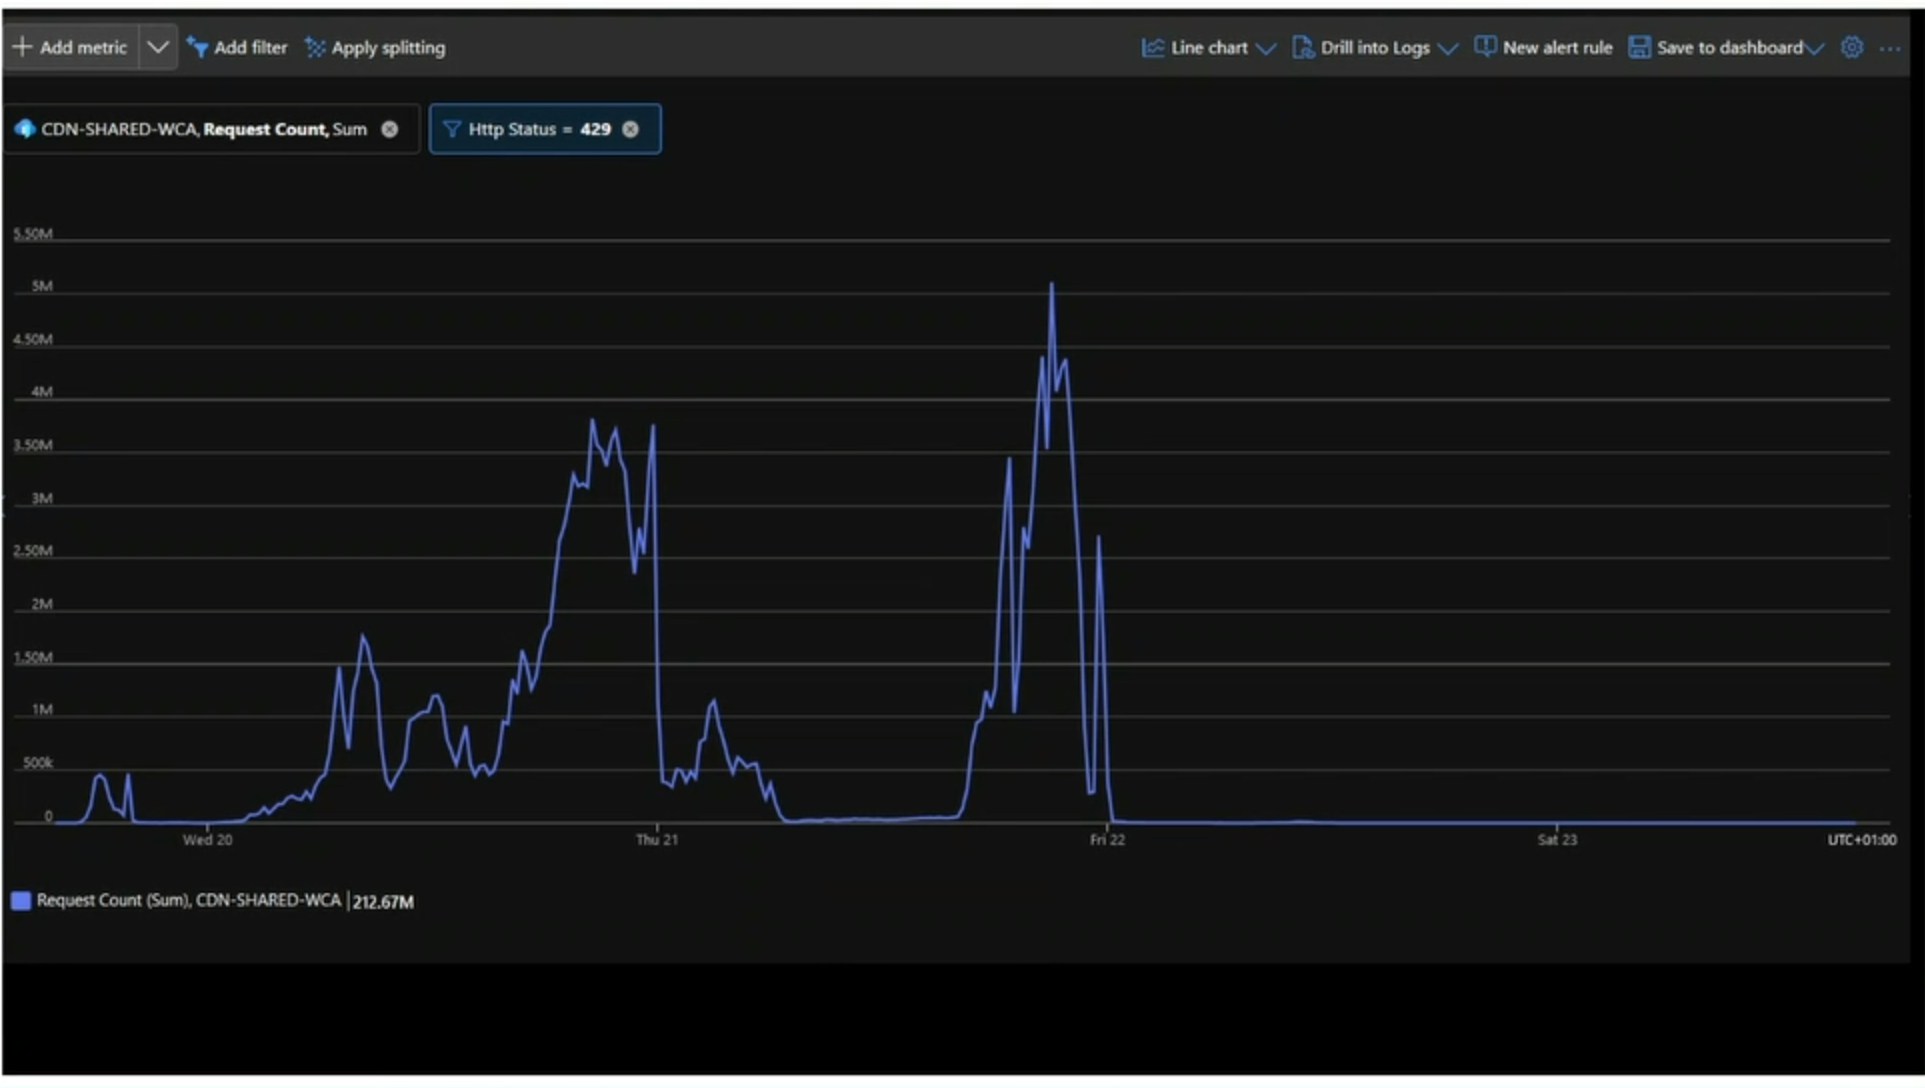Edit the Http Status = 429 filter pill
The height and width of the screenshot is (1088, 1925).
538,129
